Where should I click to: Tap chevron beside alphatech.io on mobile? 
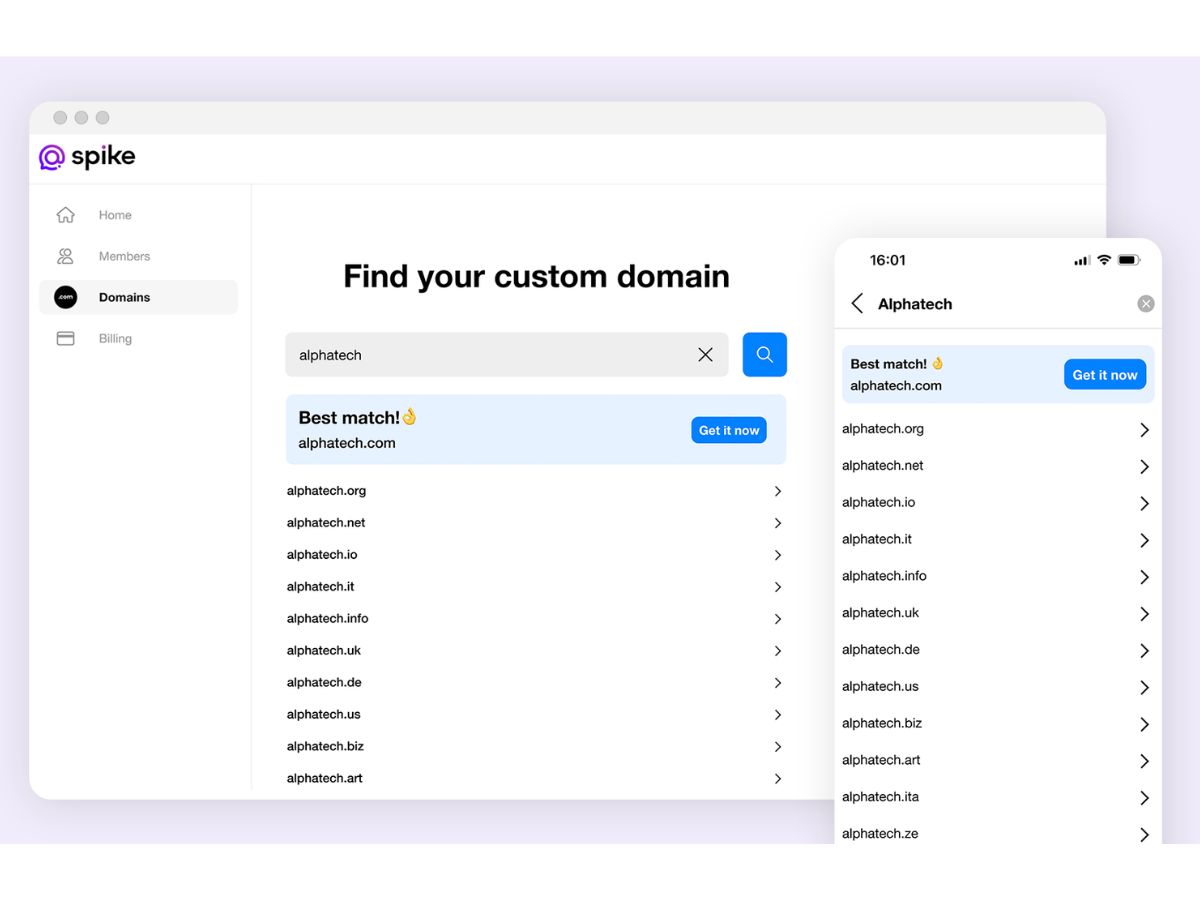[1145, 504]
